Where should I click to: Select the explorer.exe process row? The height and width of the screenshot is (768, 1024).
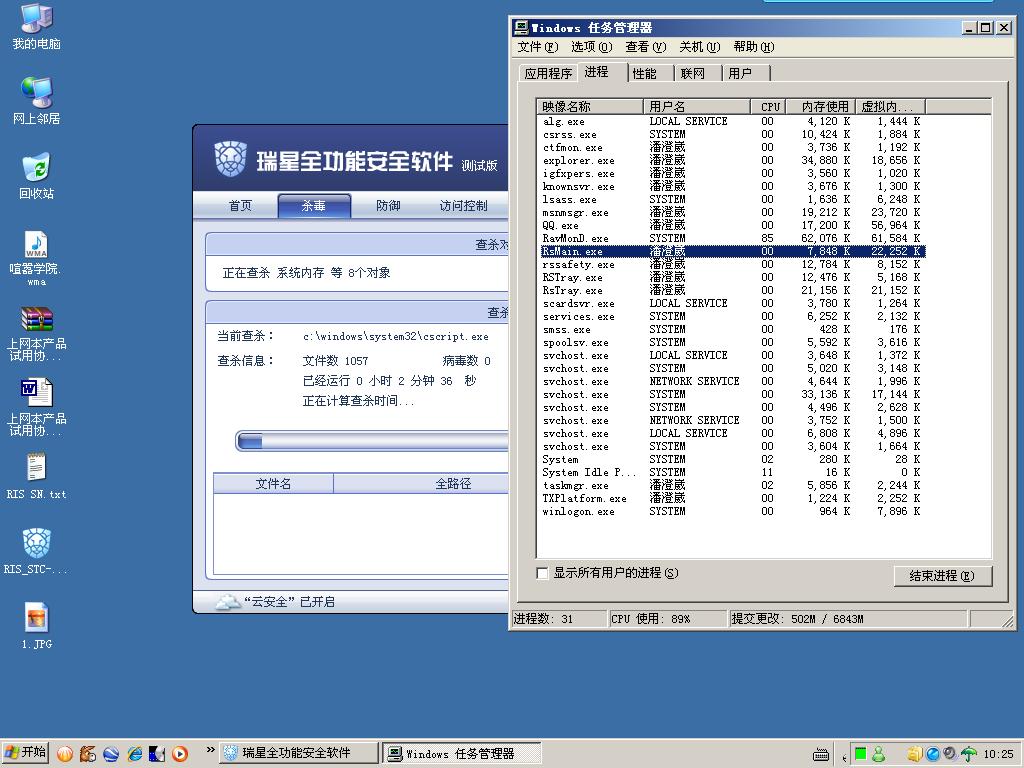pyautogui.click(x=733, y=161)
